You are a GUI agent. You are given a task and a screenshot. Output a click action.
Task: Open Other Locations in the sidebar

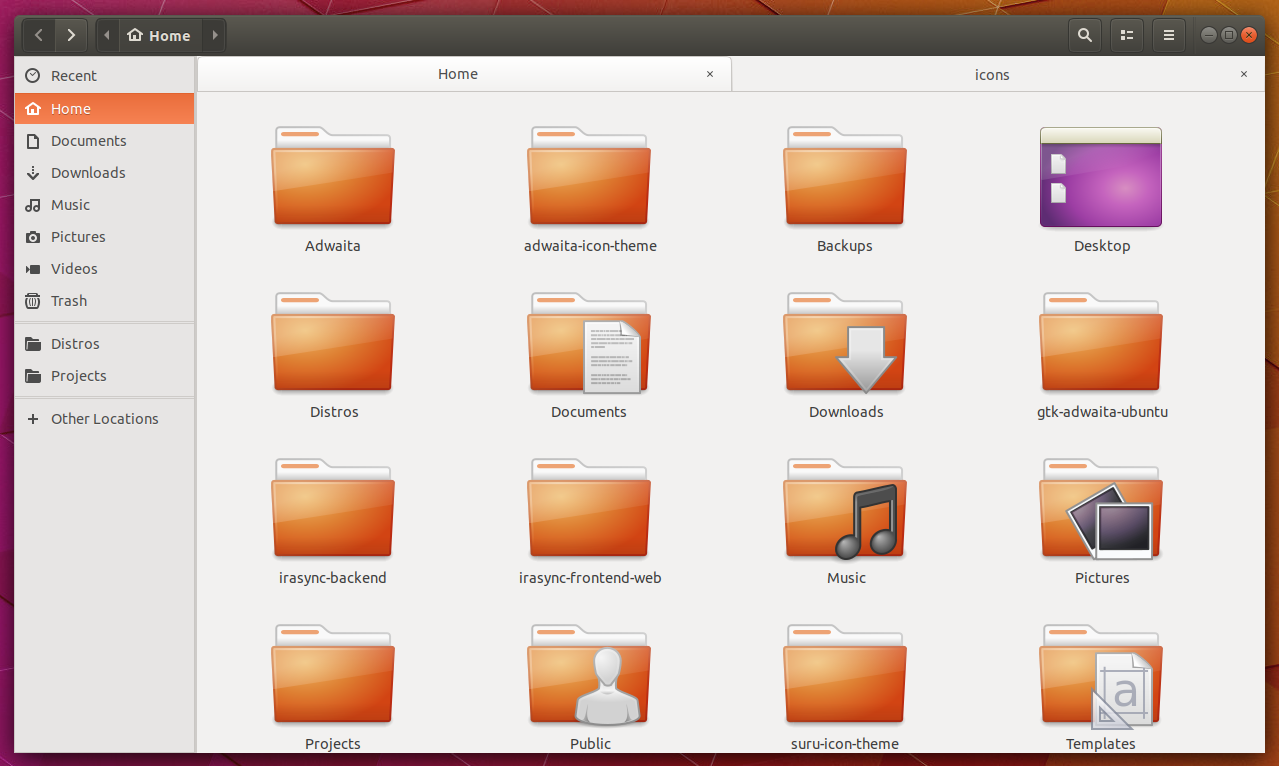104,418
